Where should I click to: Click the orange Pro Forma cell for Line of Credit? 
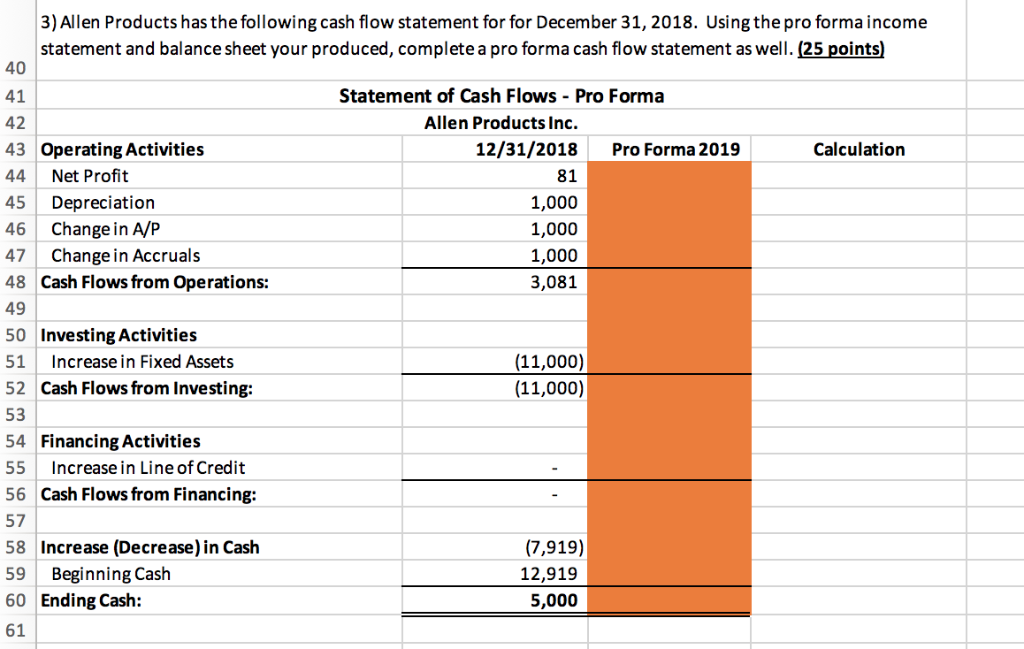click(669, 467)
